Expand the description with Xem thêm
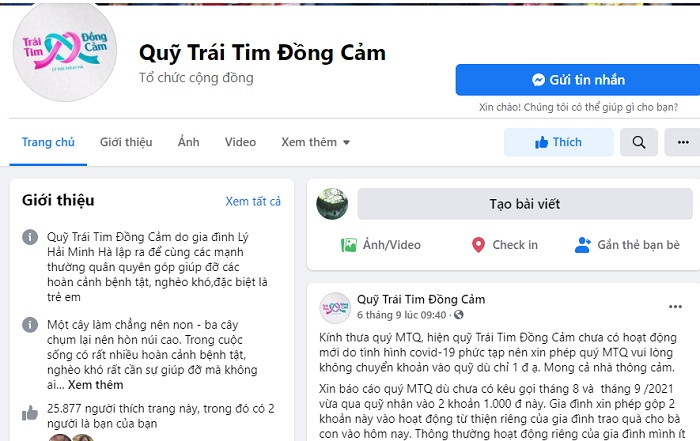This screenshot has width=700, height=441. pos(96,385)
